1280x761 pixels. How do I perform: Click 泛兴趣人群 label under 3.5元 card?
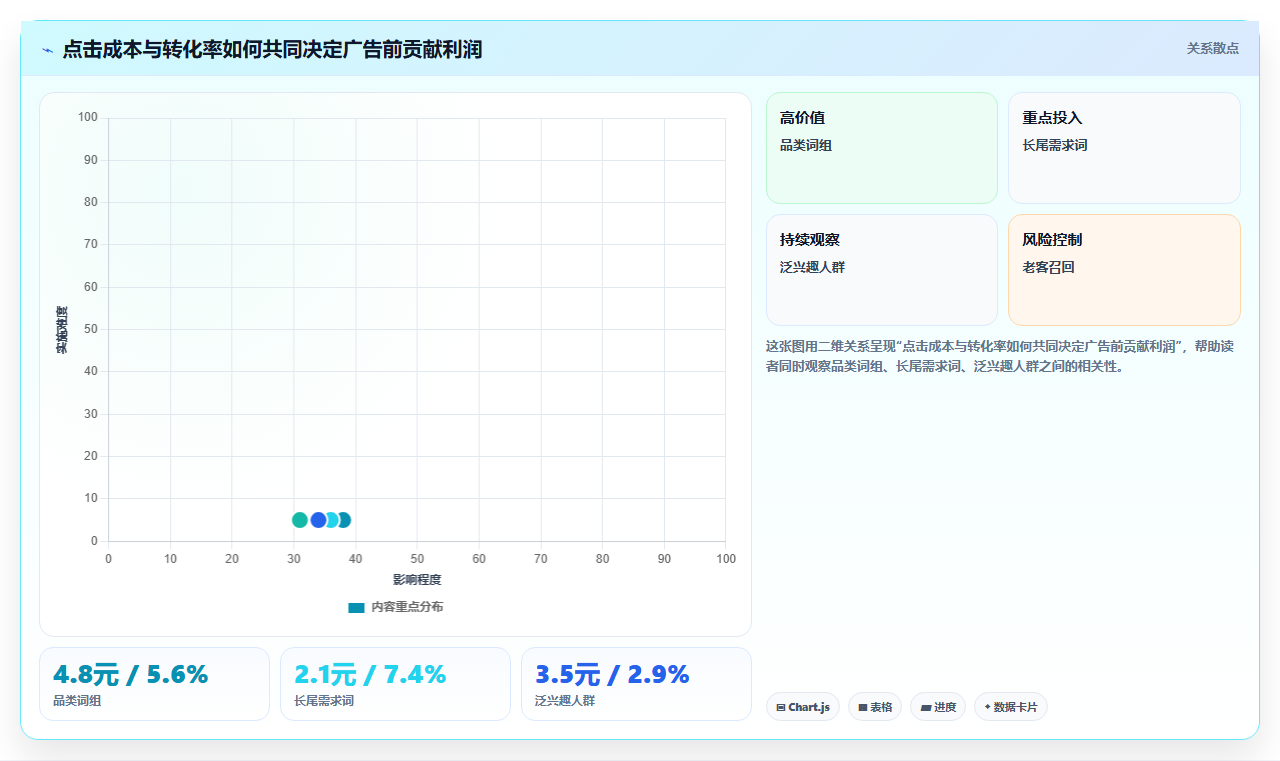(565, 701)
